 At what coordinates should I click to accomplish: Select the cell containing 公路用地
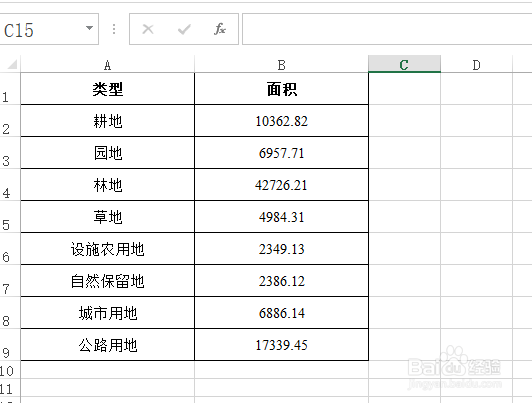click(x=108, y=345)
